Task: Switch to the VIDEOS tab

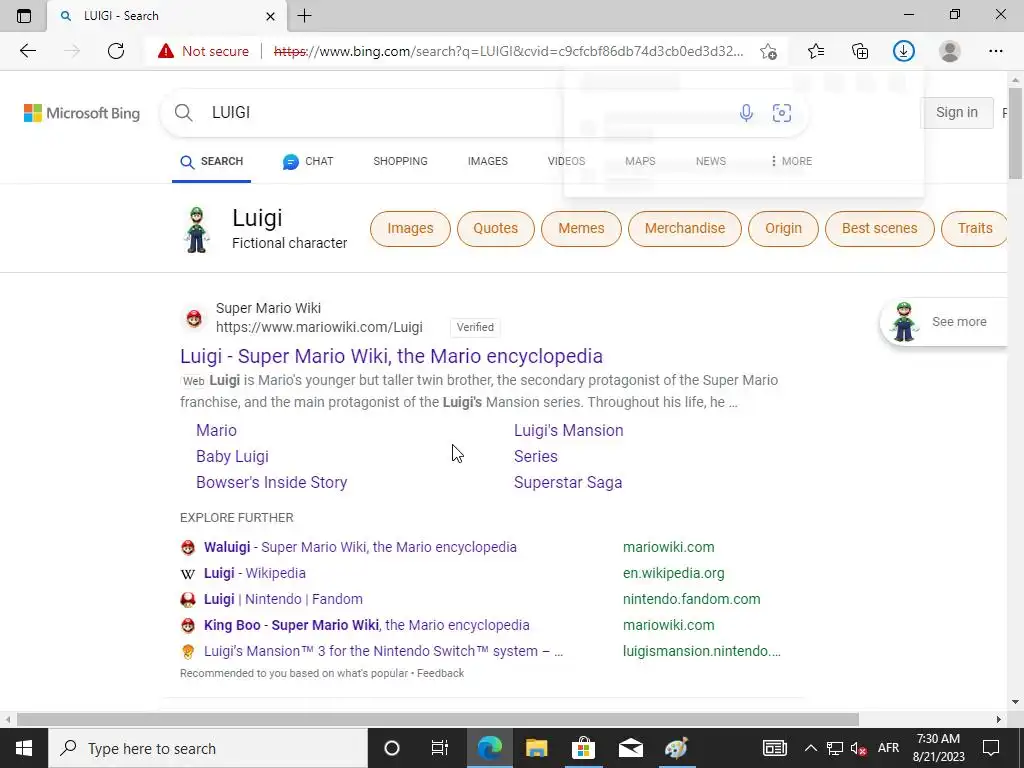Action: (566, 161)
